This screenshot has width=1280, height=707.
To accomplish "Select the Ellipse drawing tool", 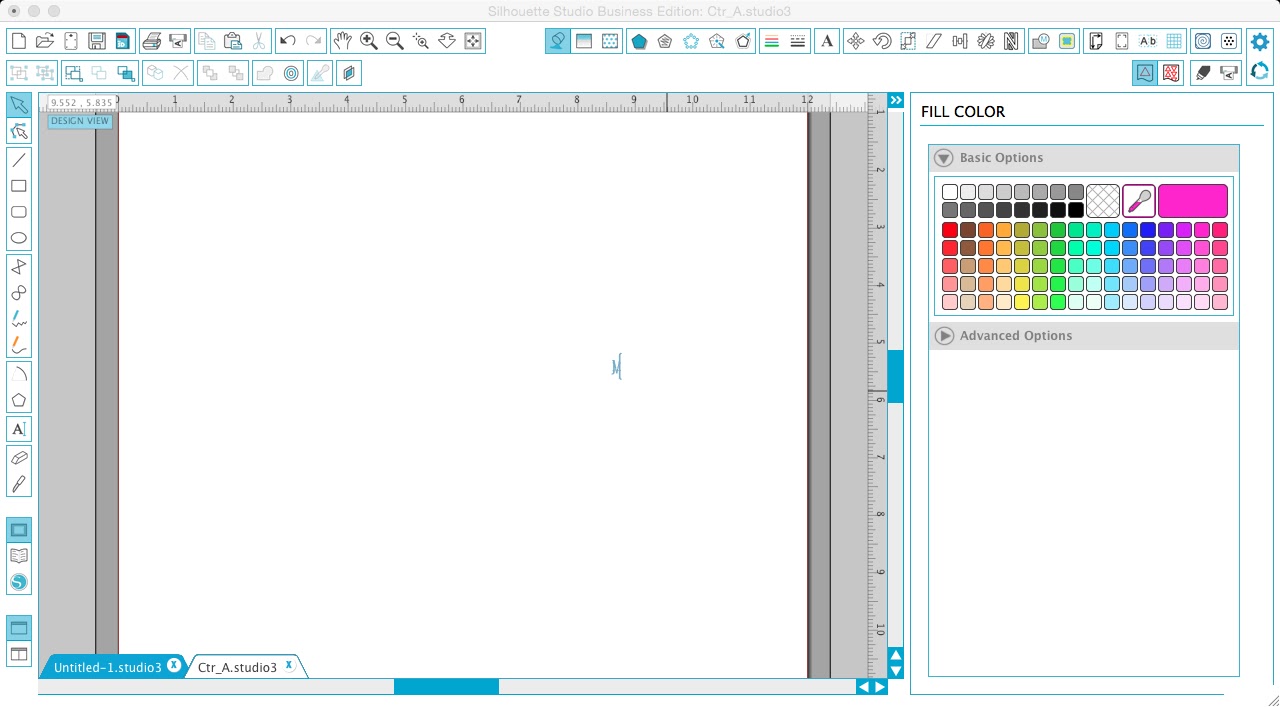I will coord(18,237).
